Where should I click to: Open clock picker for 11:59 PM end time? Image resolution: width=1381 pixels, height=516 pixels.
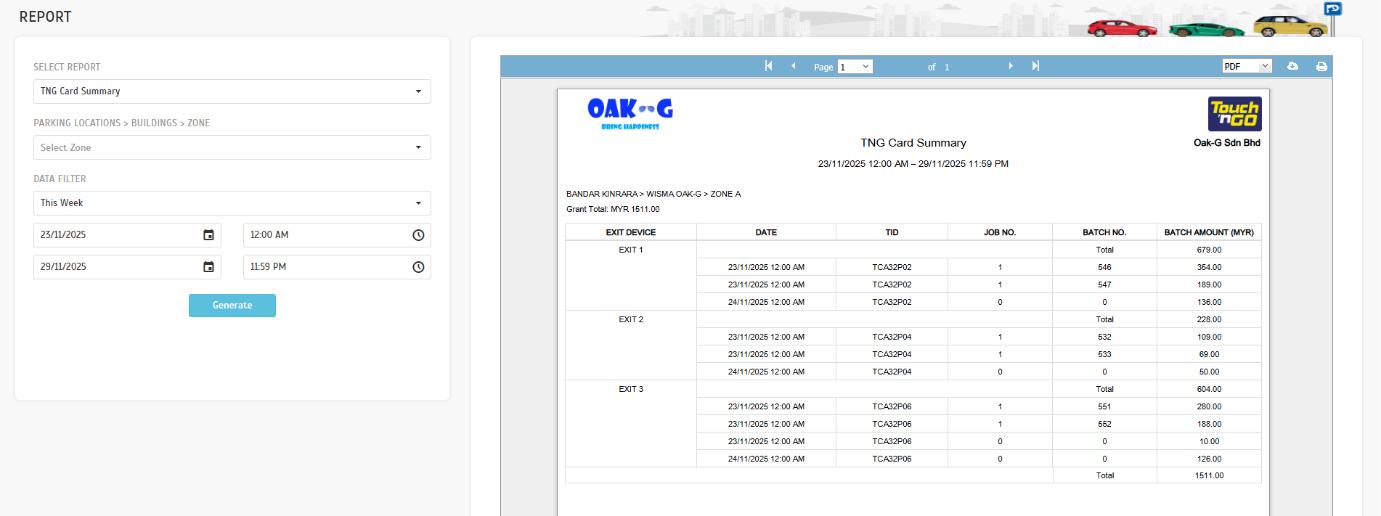[418, 267]
